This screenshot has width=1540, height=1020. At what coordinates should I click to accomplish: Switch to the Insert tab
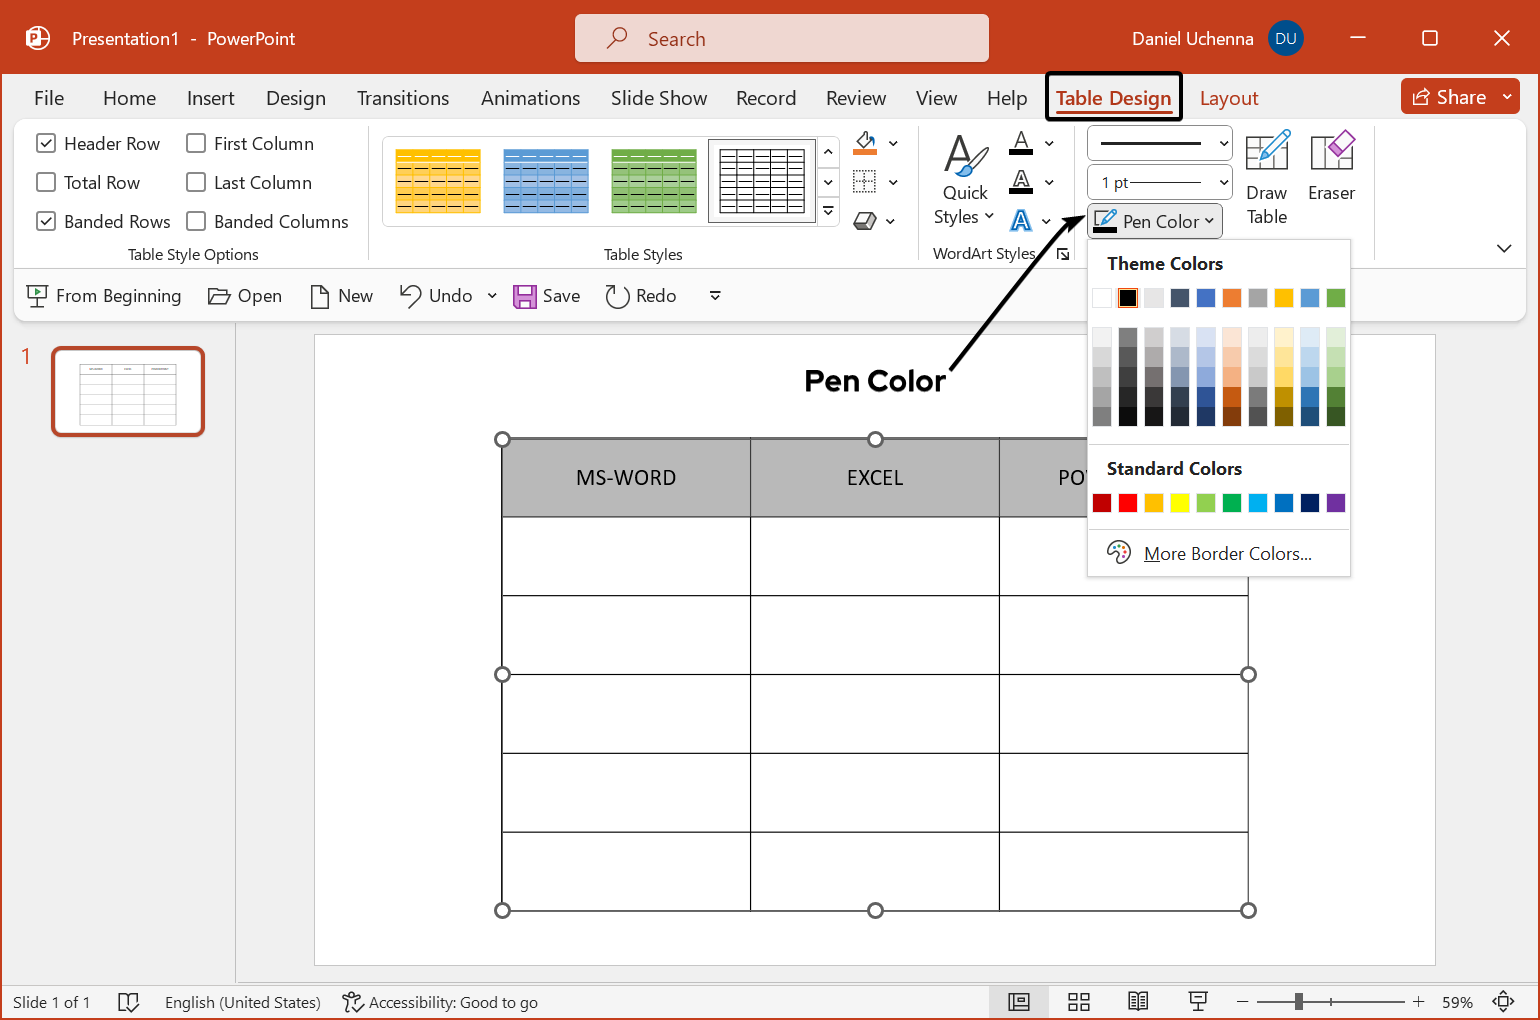point(210,98)
